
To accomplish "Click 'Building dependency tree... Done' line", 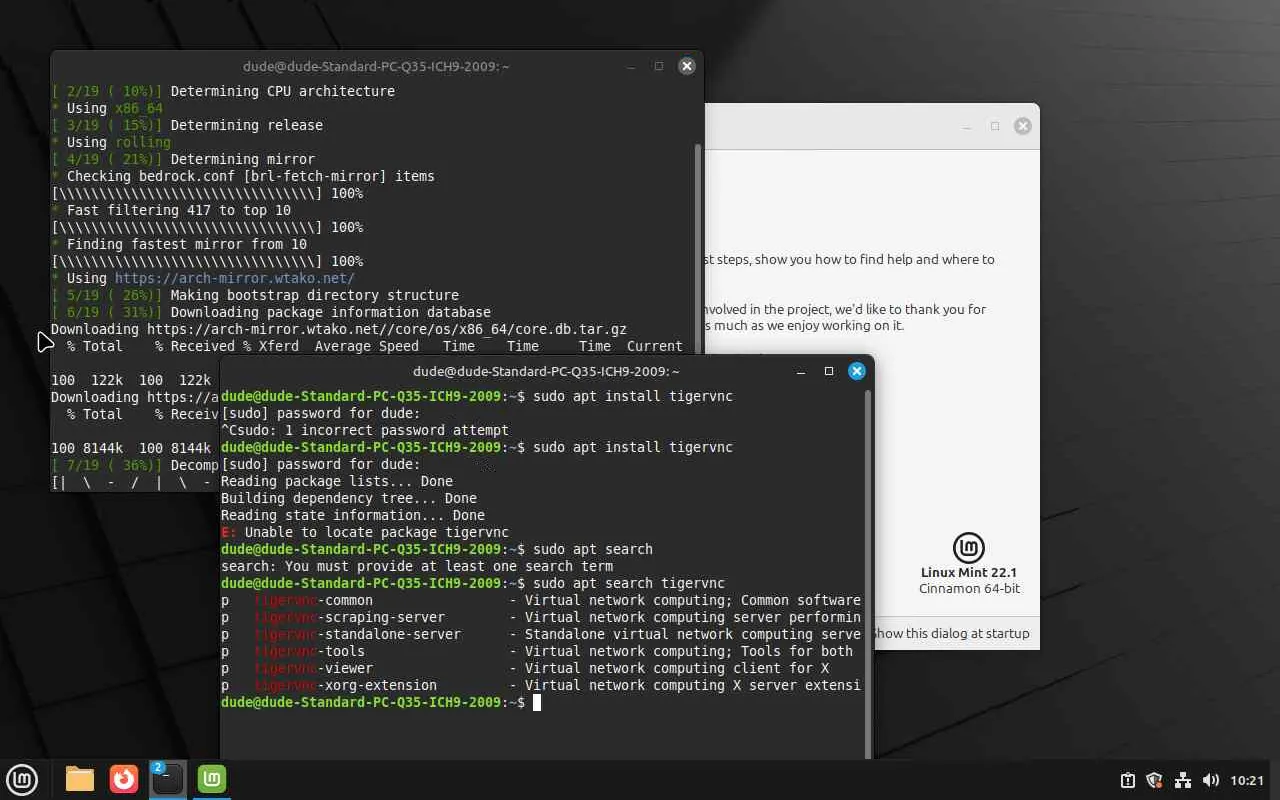I will (349, 498).
